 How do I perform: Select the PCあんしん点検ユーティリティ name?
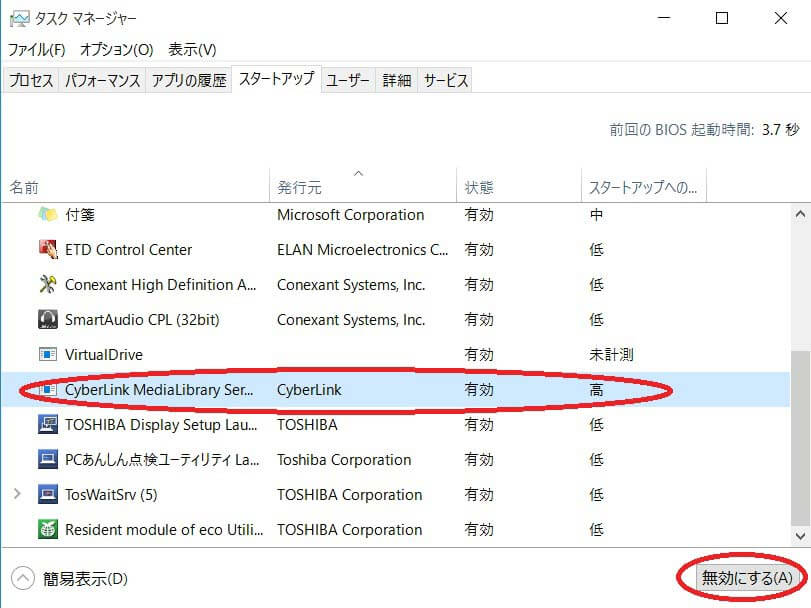click(x=162, y=460)
